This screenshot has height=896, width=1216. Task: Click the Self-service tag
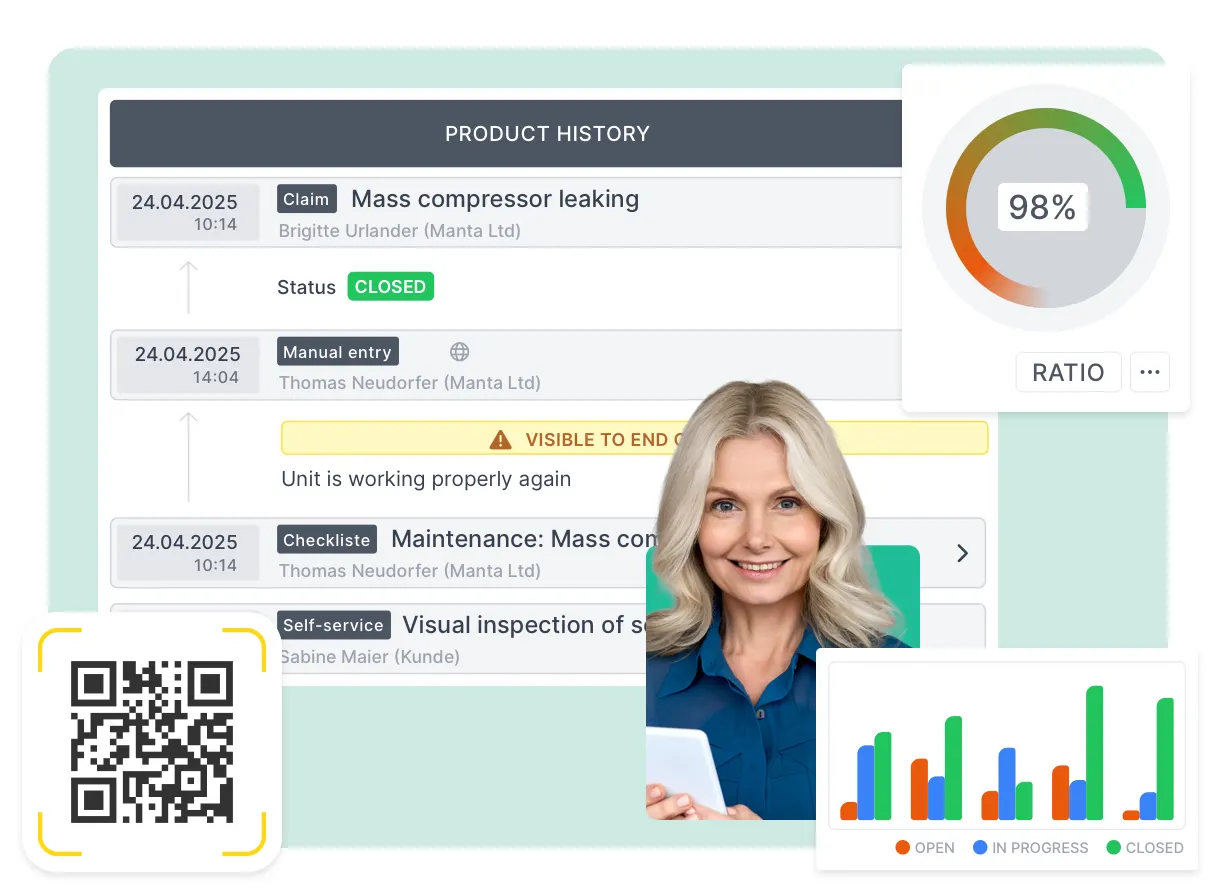(333, 625)
